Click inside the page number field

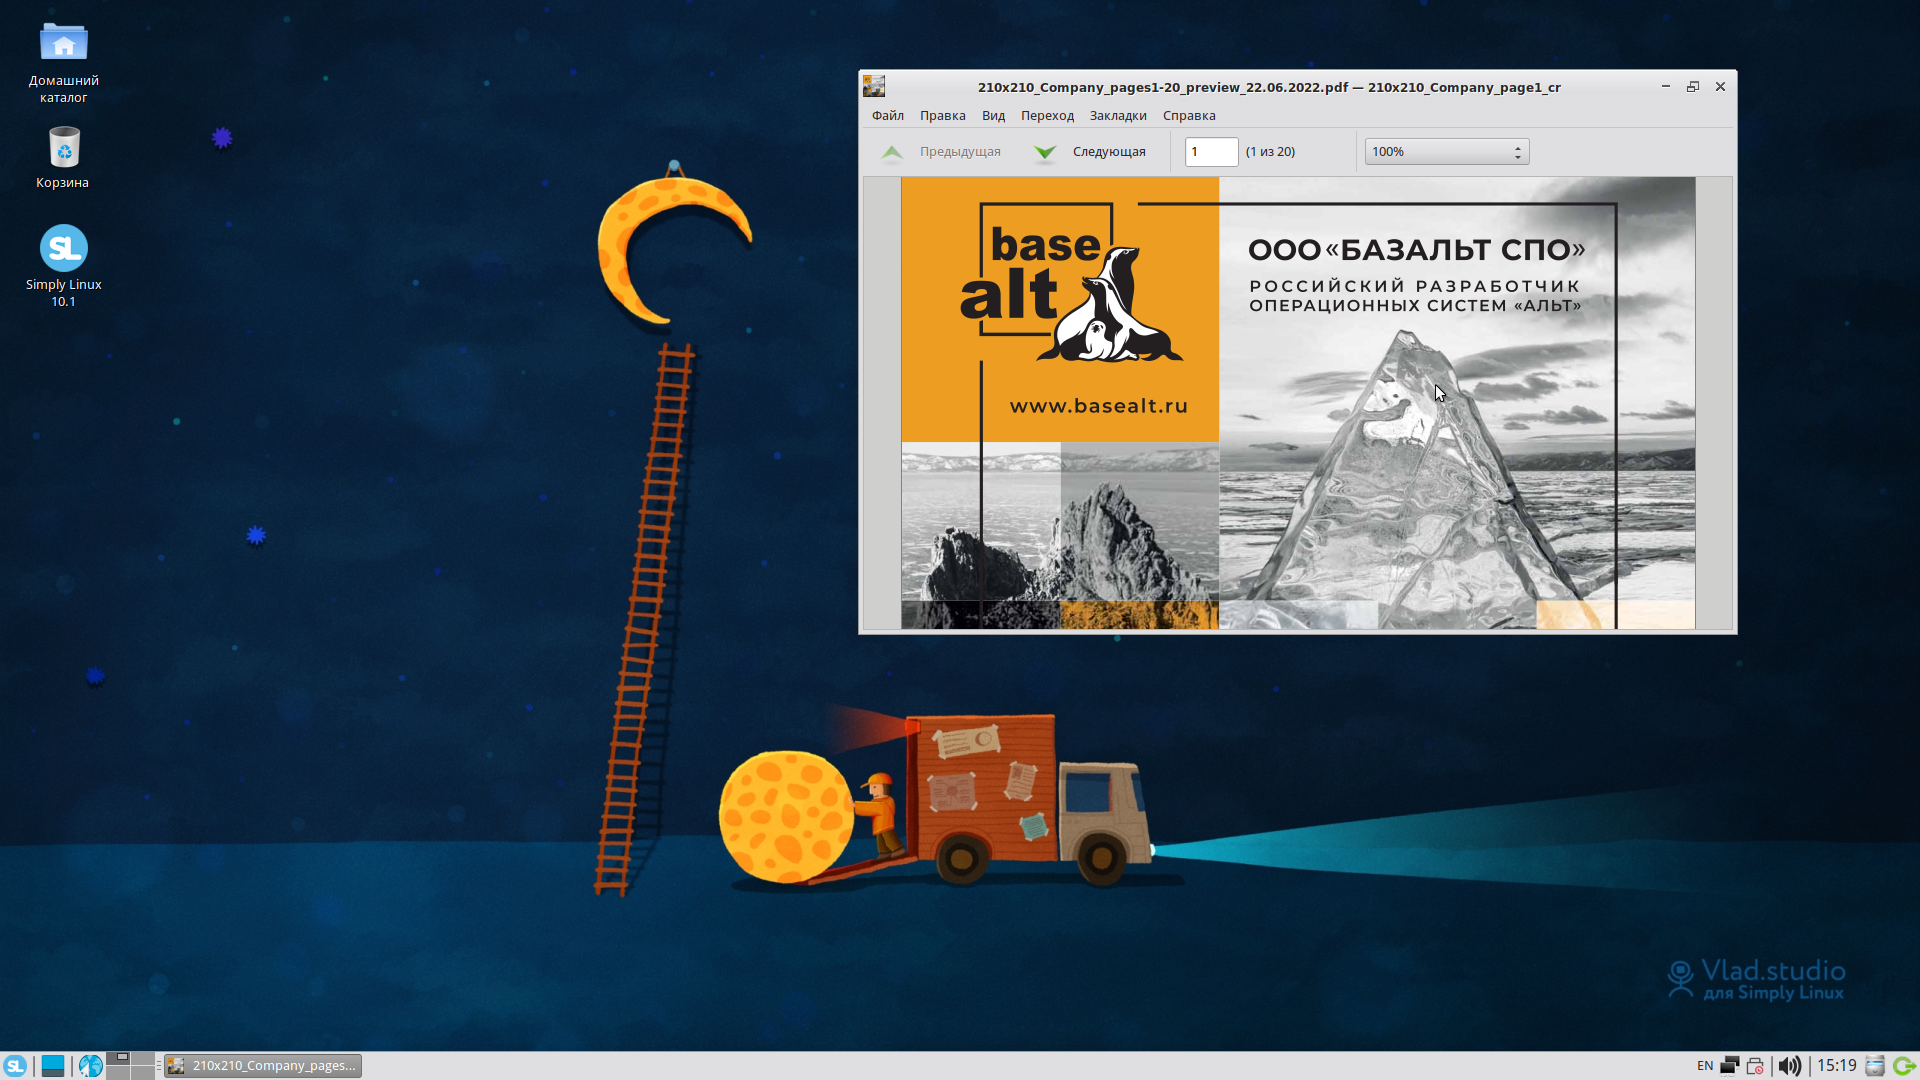pyautogui.click(x=1211, y=151)
